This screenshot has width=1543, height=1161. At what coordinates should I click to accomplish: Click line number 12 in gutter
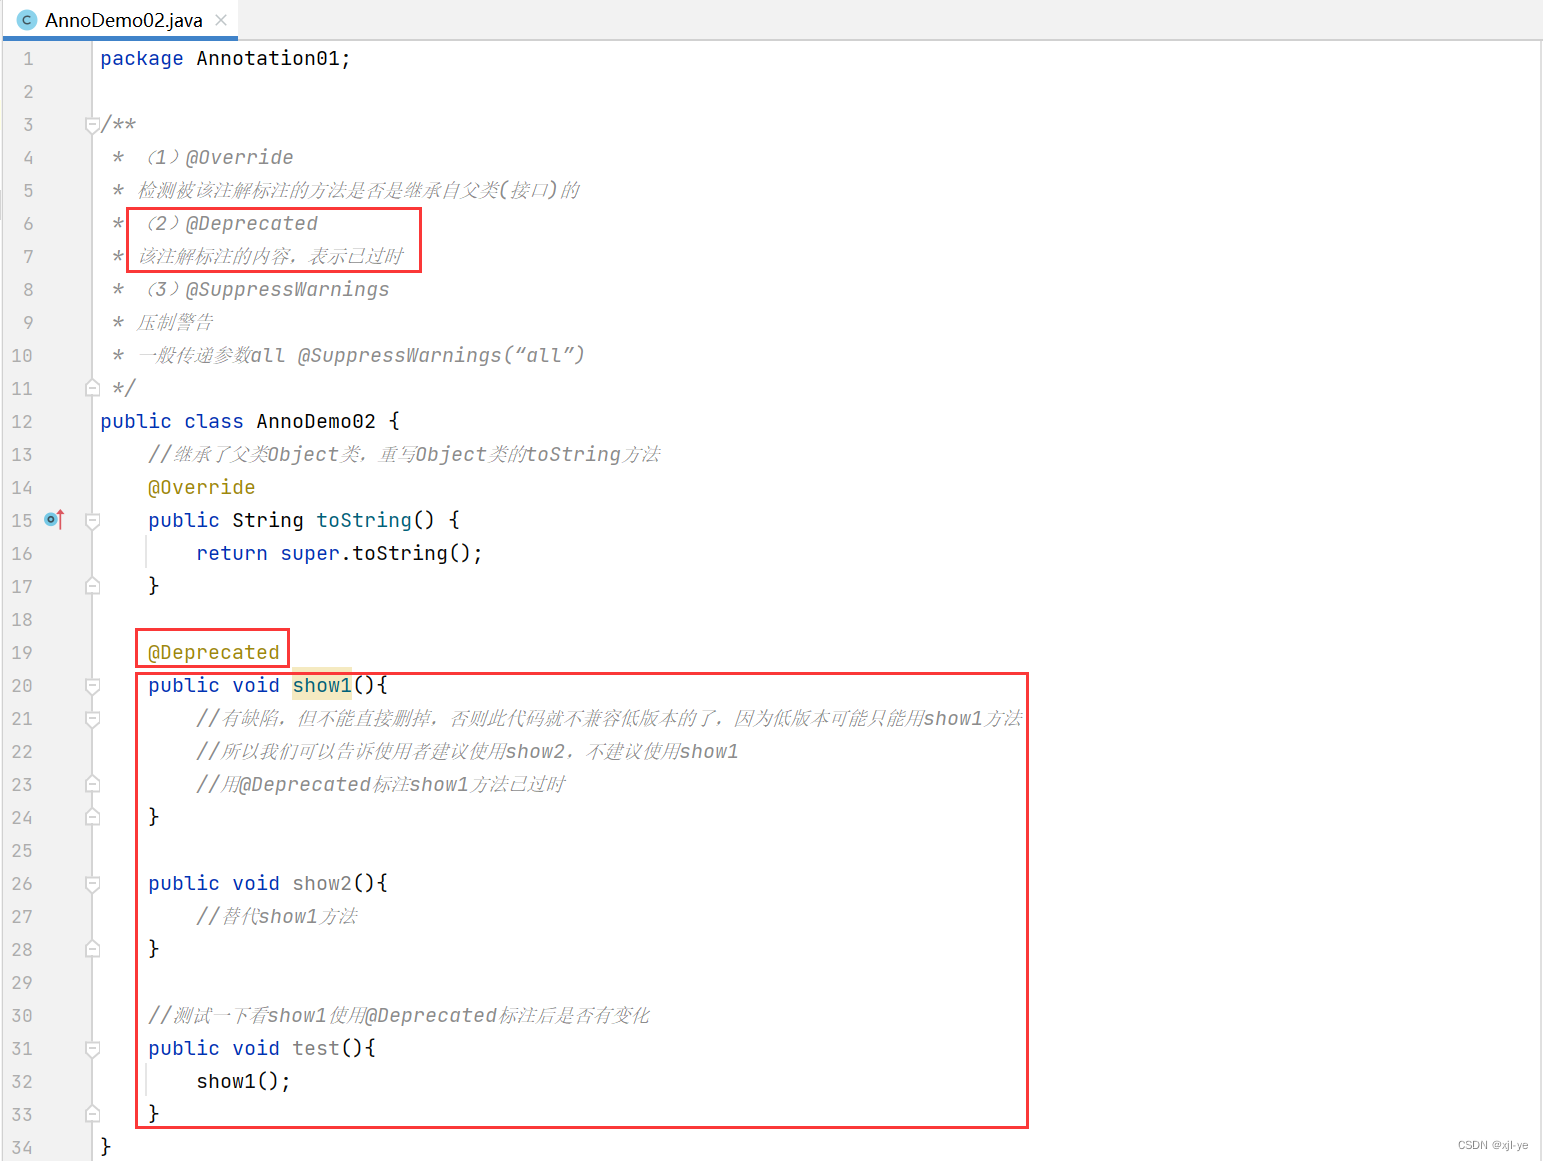22,422
